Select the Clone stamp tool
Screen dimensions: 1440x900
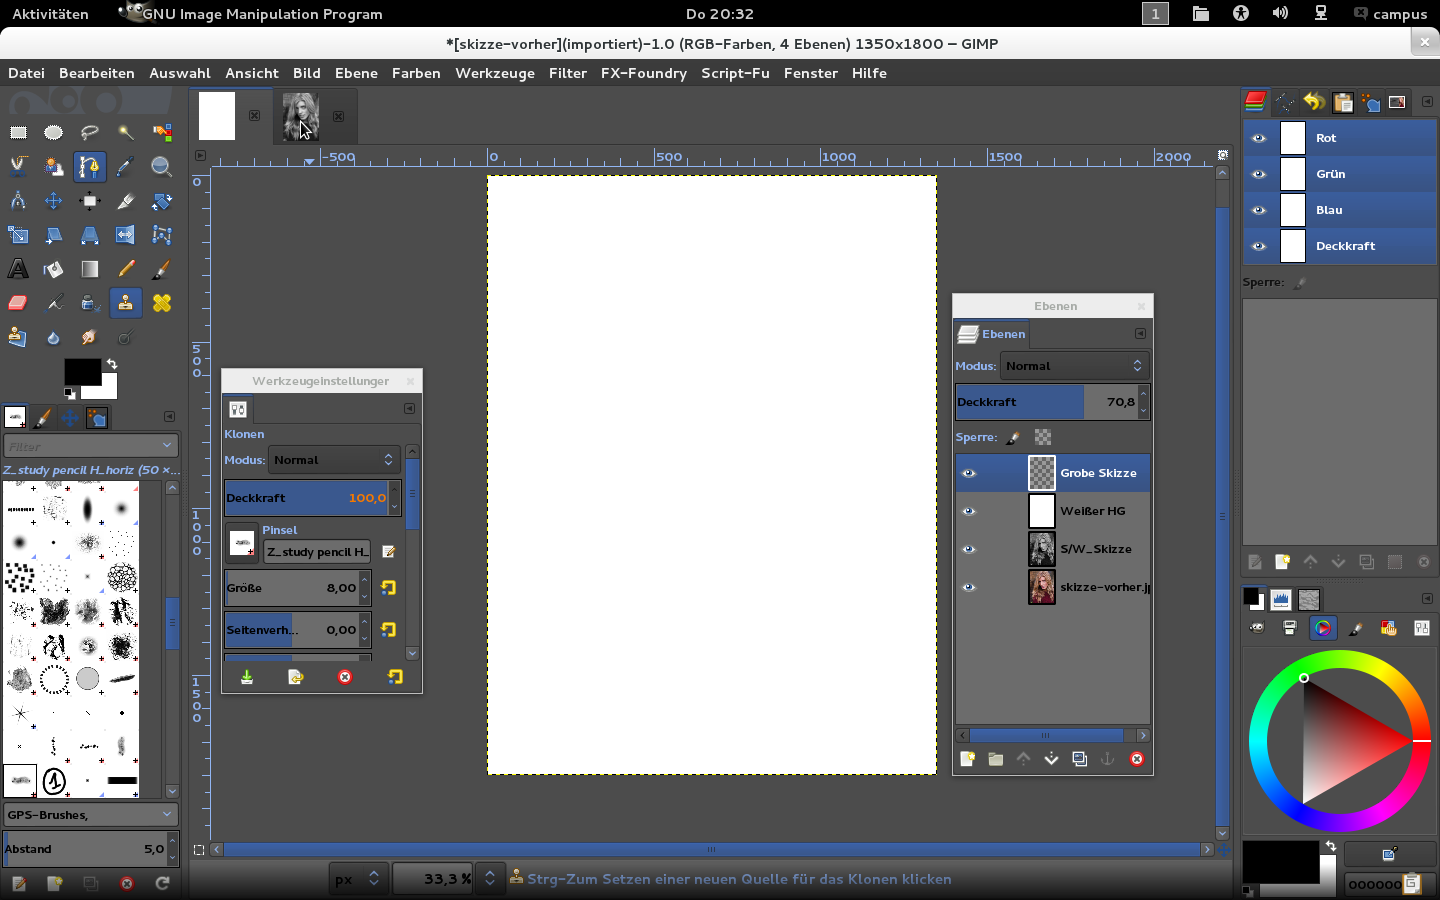coord(125,303)
